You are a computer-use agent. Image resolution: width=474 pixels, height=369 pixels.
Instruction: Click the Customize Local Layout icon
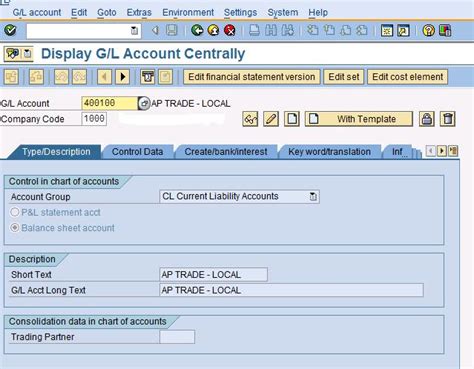click(x=445, y=30)
